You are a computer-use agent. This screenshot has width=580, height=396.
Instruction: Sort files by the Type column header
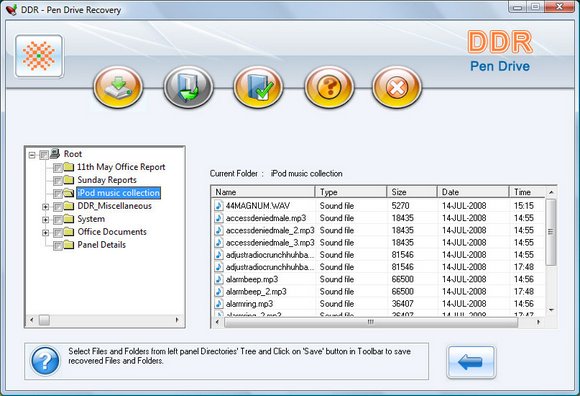point(351,192)
